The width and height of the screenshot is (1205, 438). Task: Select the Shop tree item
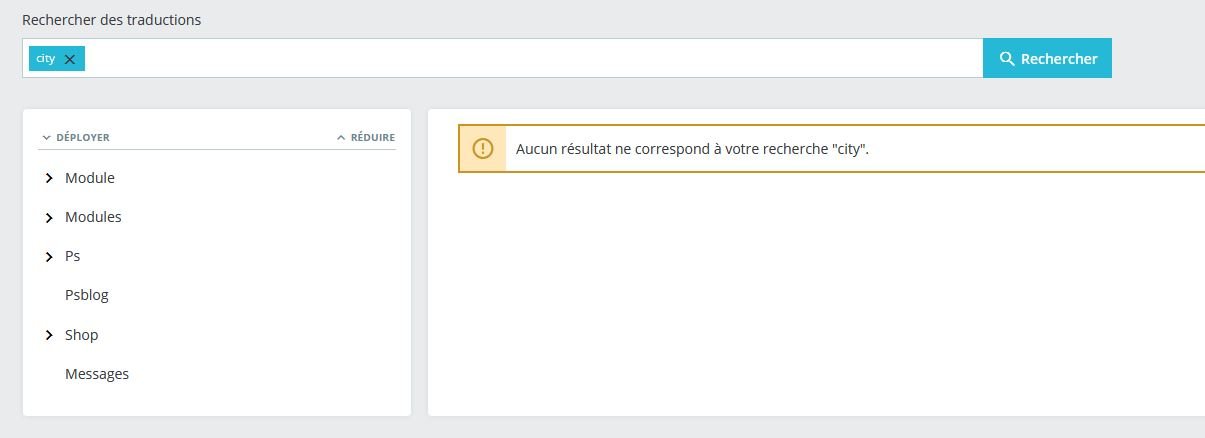[82, 335]
